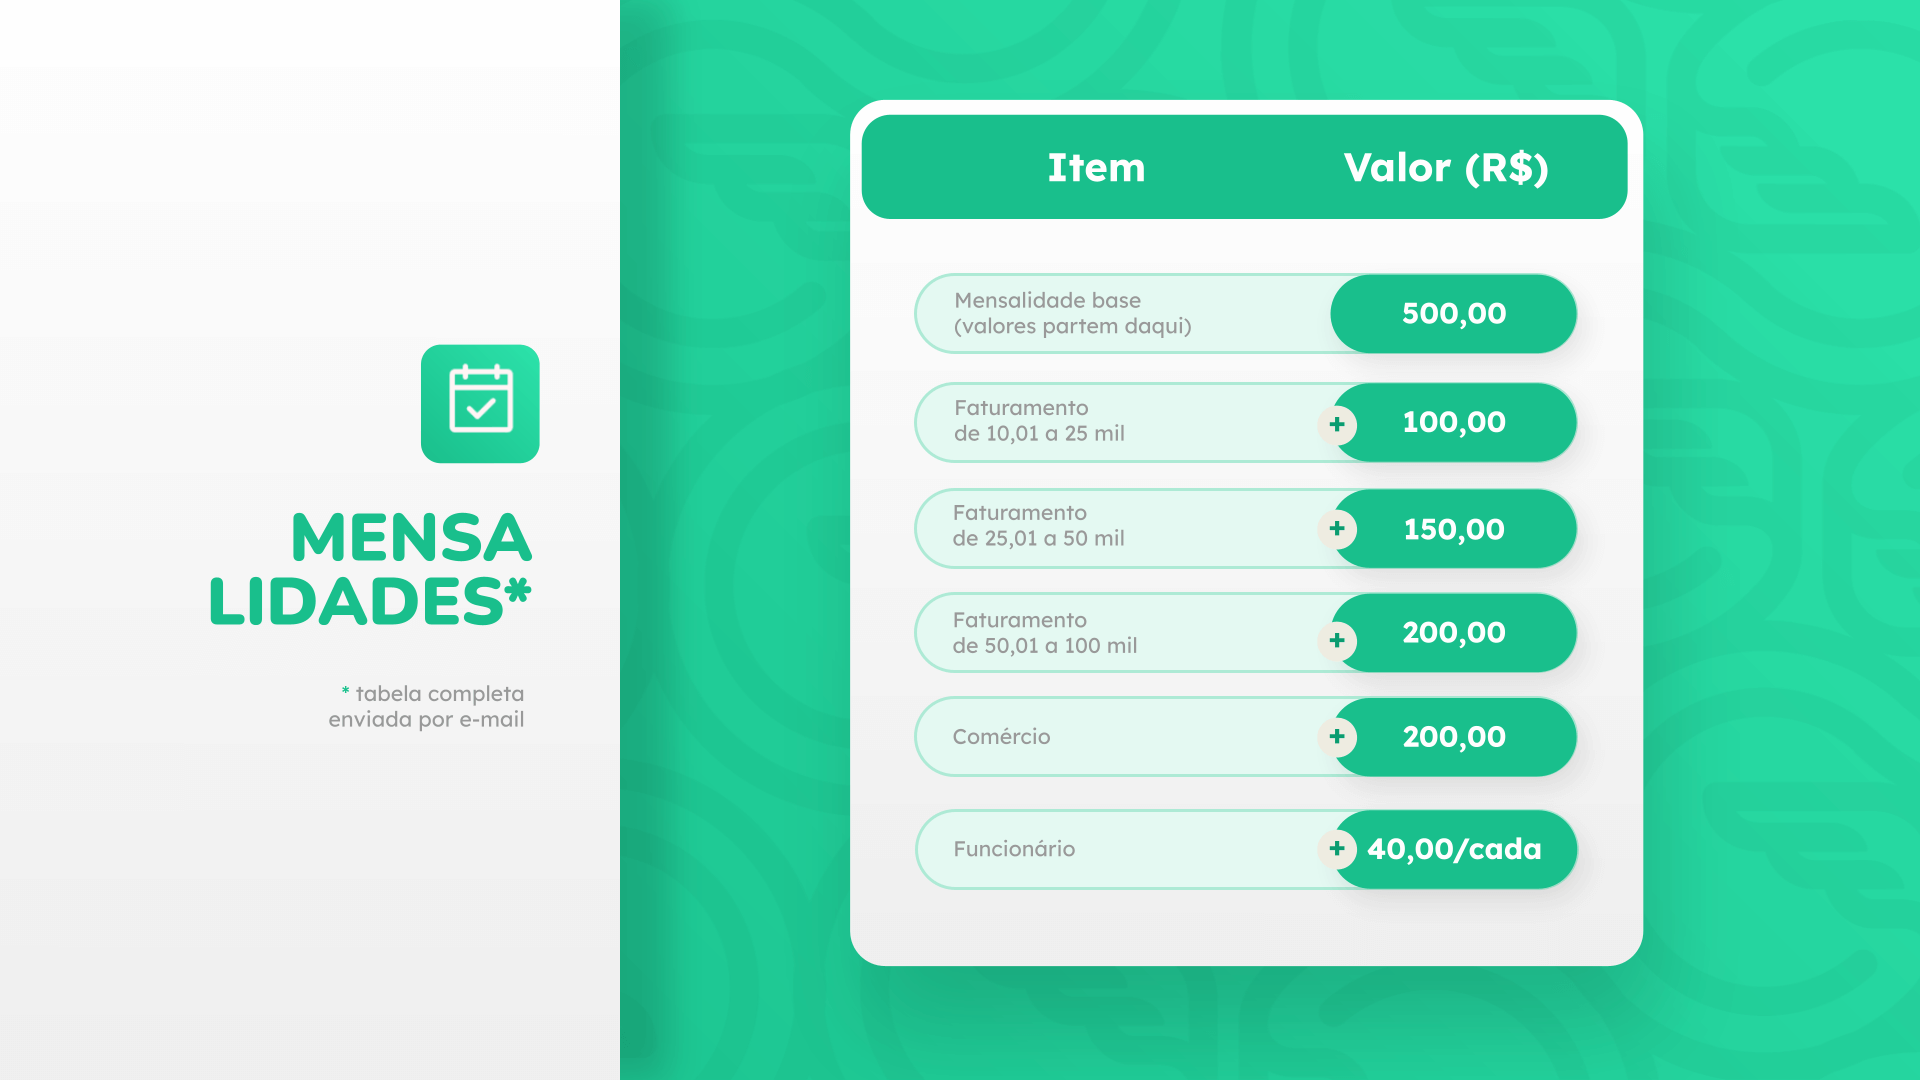Click the plus icon beside the 100,00 value
The image size is (1920, 1080).
coord(1337,424)
